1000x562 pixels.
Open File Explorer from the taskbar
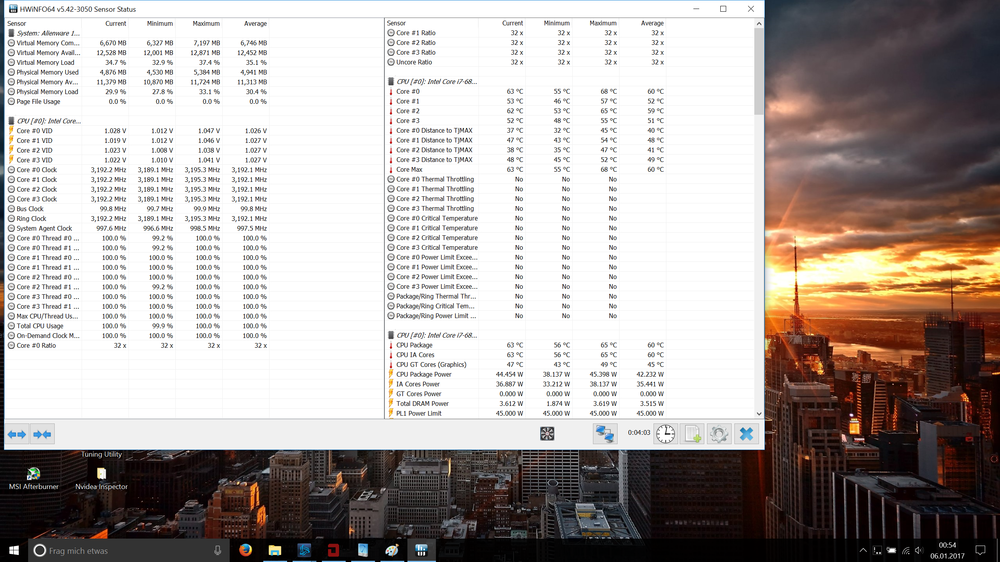point(274,550)
